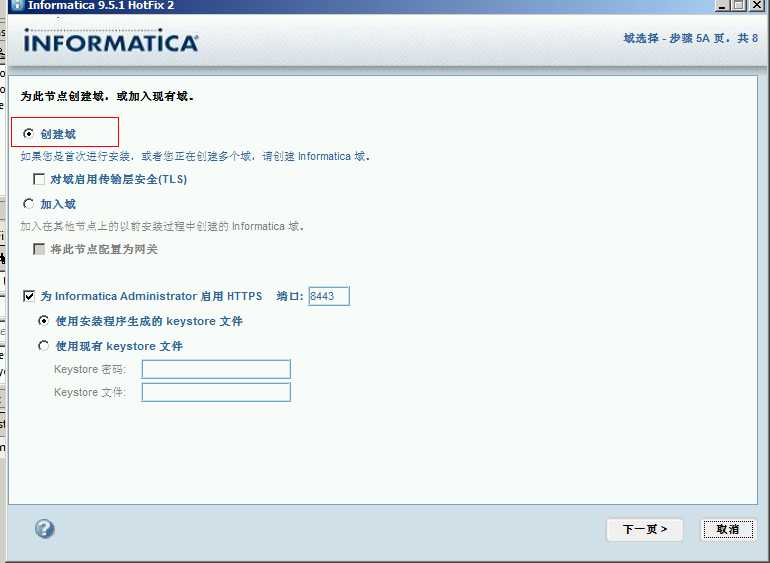
Task: Click the Keystore 密码 input field
Action: [216, 369]
